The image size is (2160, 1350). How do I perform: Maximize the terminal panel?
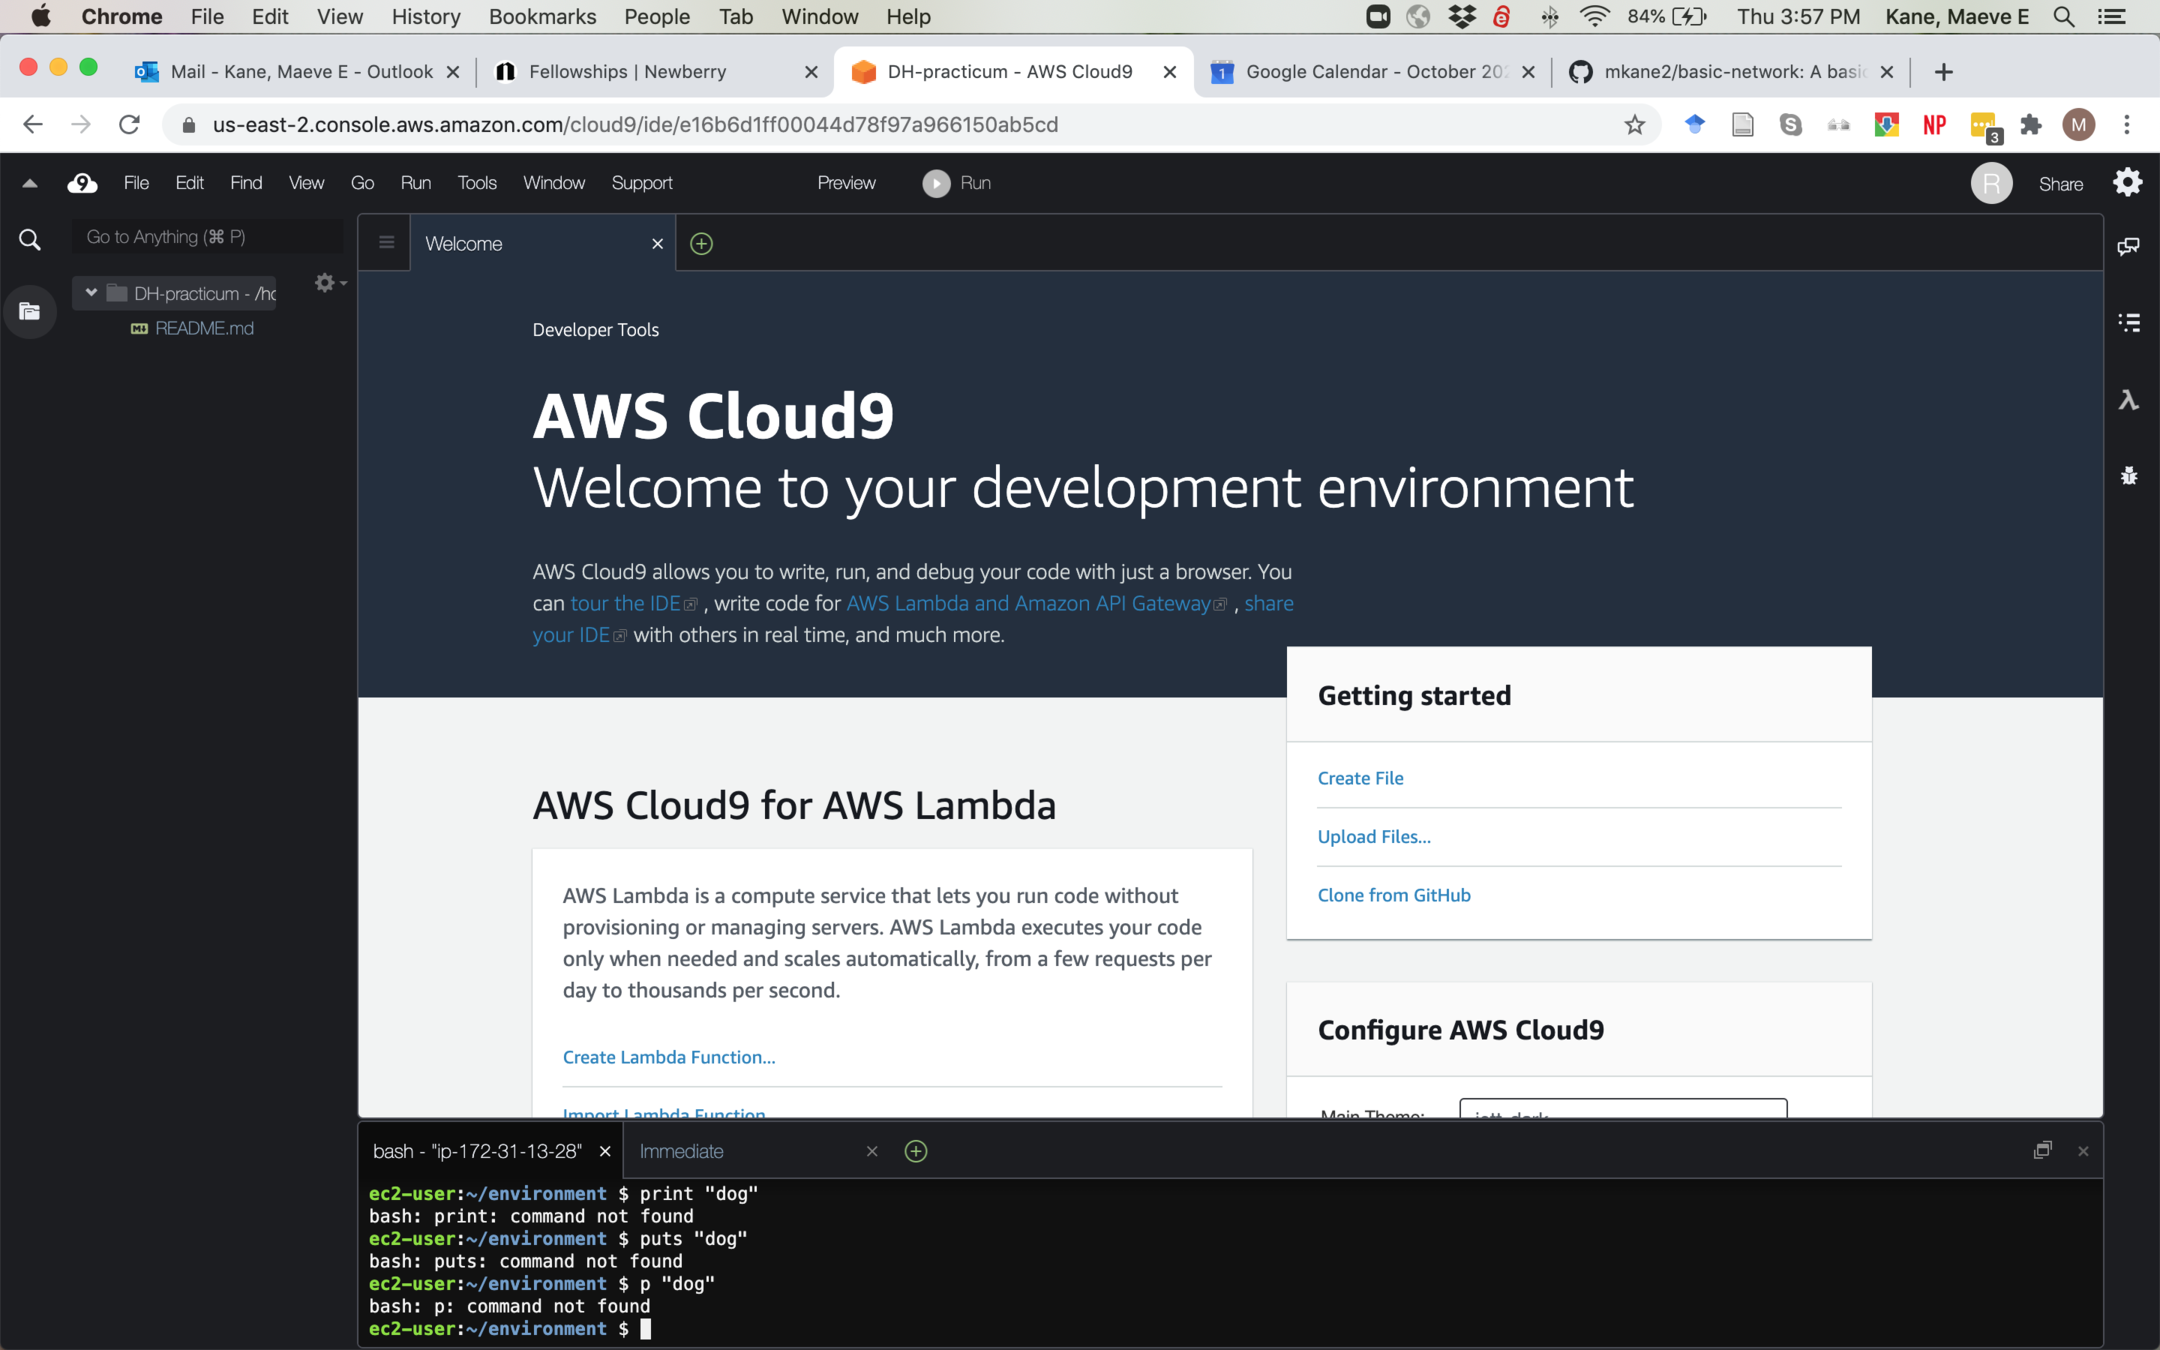coord(2042,1151)
